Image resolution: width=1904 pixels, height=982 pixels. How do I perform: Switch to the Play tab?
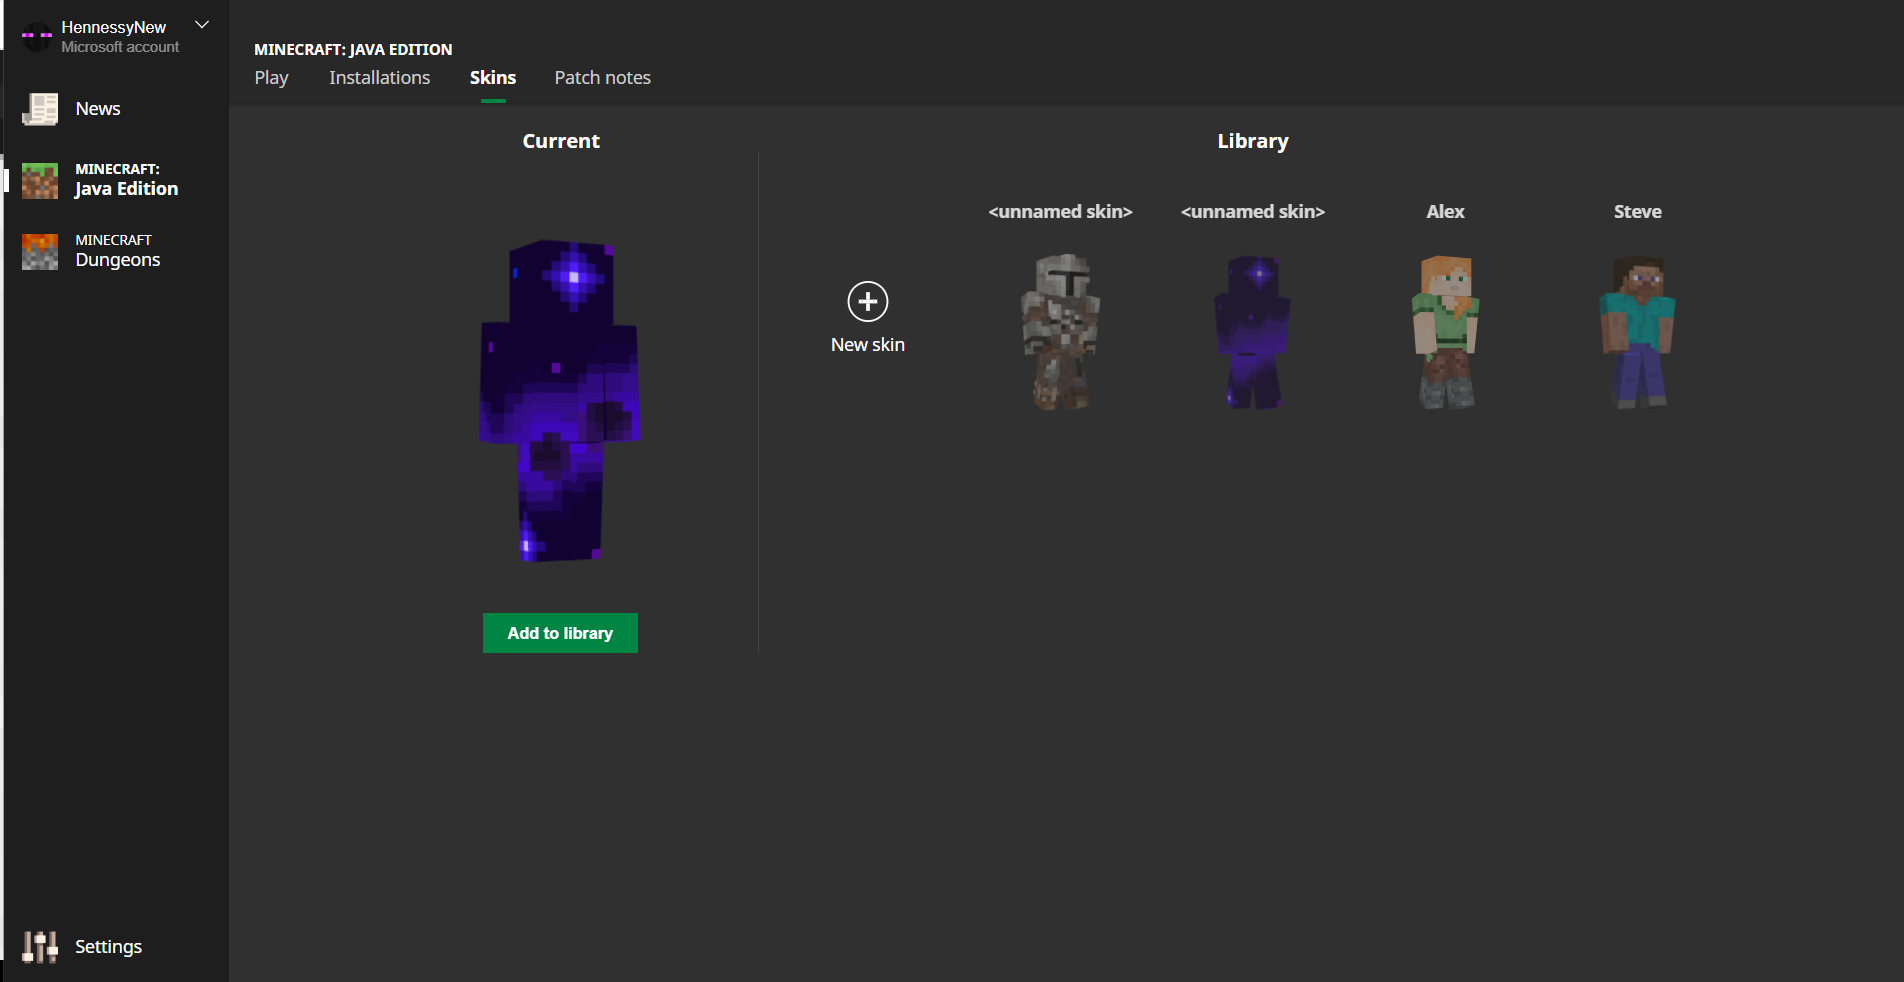(x=271, y=78)
